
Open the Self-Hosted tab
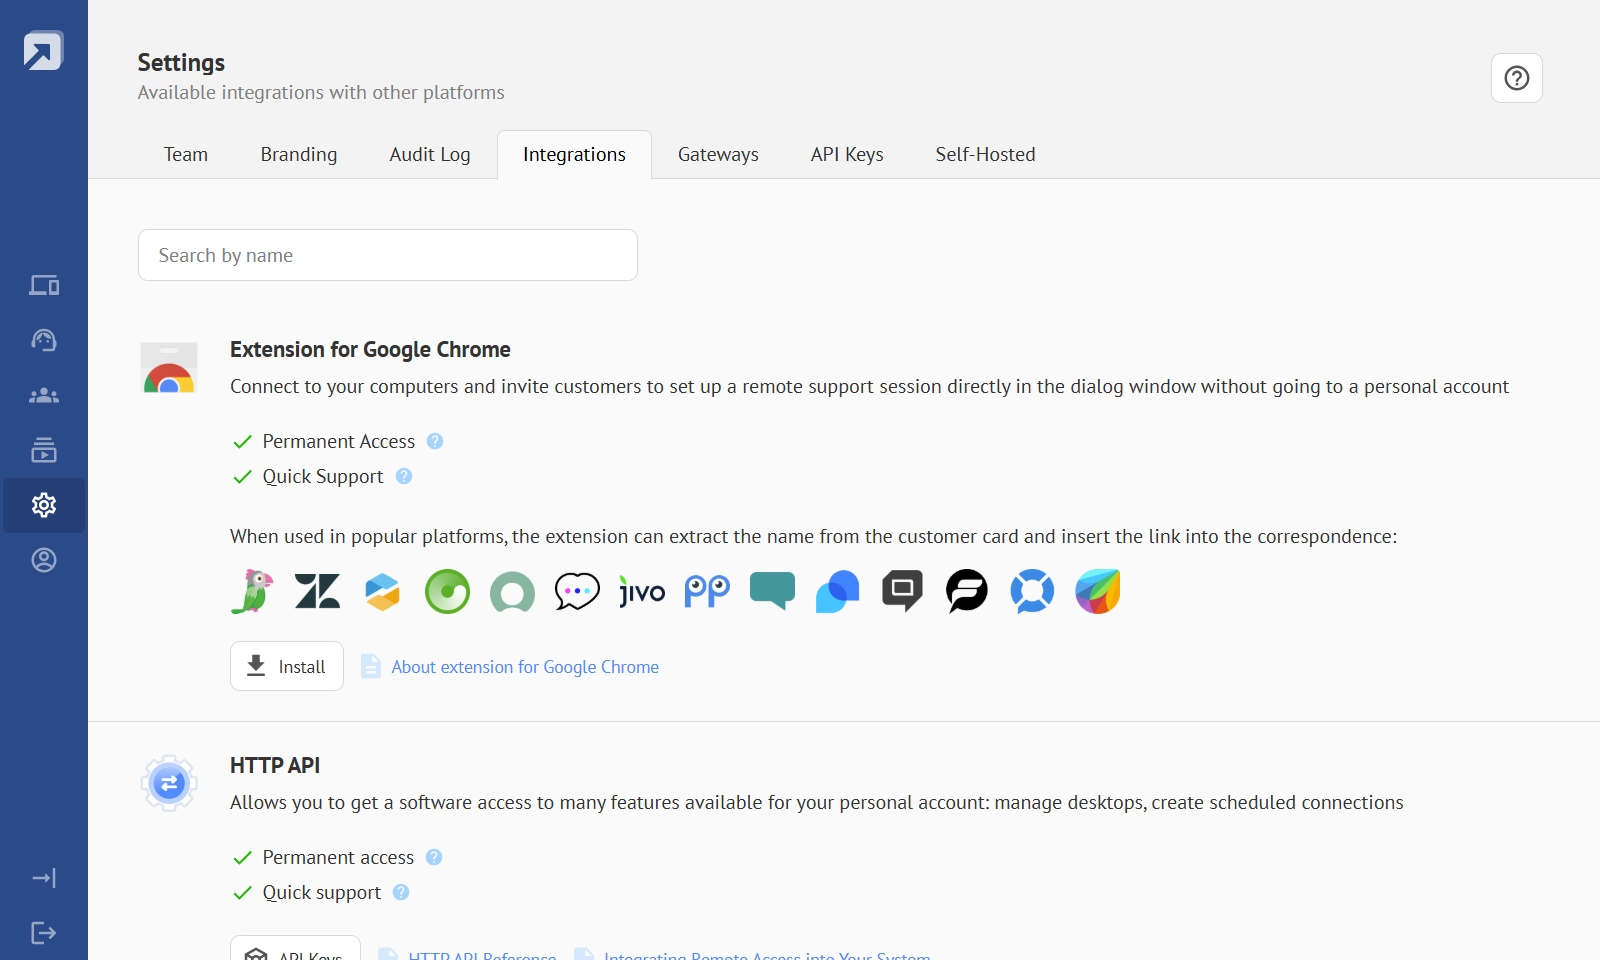coord(985,155)
